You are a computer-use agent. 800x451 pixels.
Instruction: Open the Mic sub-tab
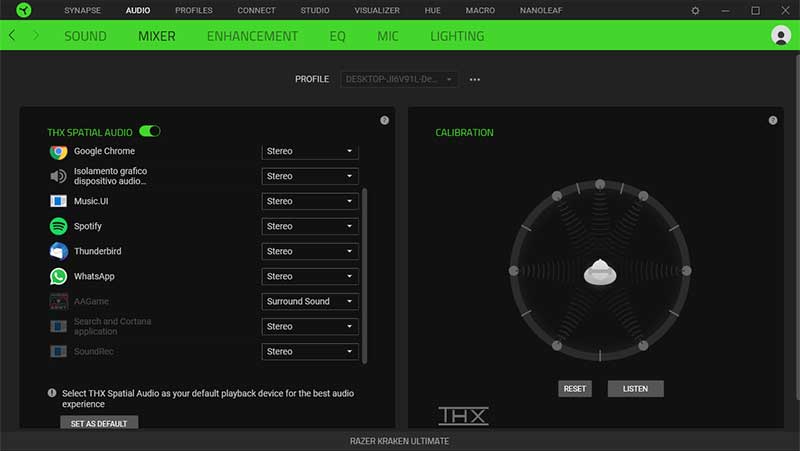point(388,36)
